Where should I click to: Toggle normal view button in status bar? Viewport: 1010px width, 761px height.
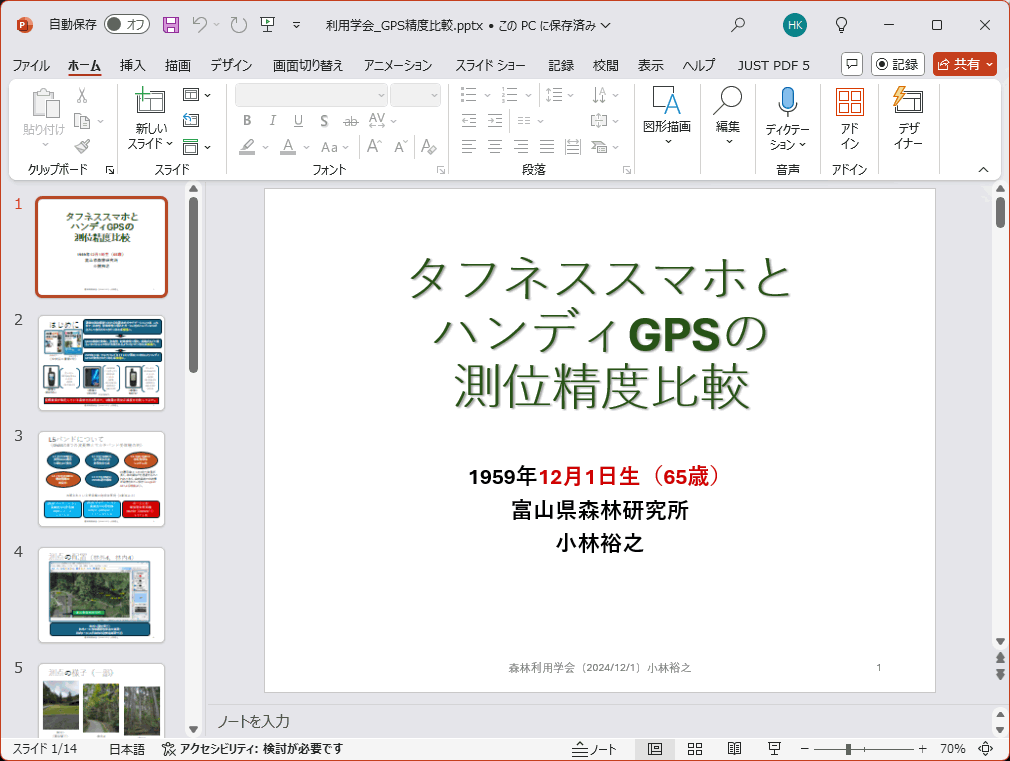(x=654, y=749)
